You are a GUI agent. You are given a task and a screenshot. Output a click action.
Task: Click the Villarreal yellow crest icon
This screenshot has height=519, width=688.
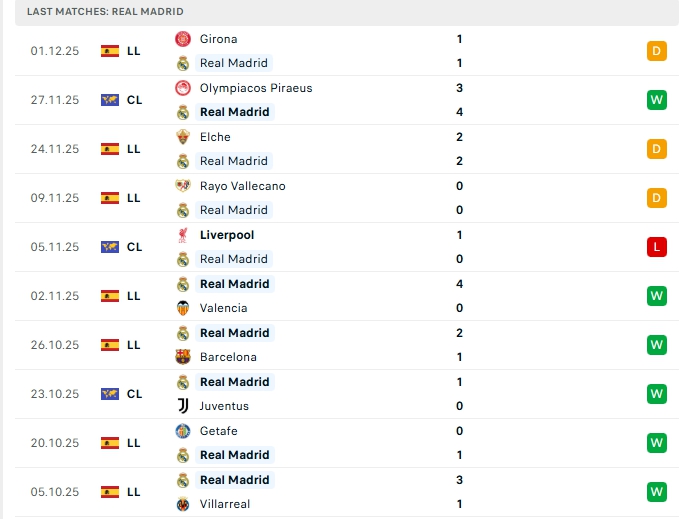click(183, 504)
